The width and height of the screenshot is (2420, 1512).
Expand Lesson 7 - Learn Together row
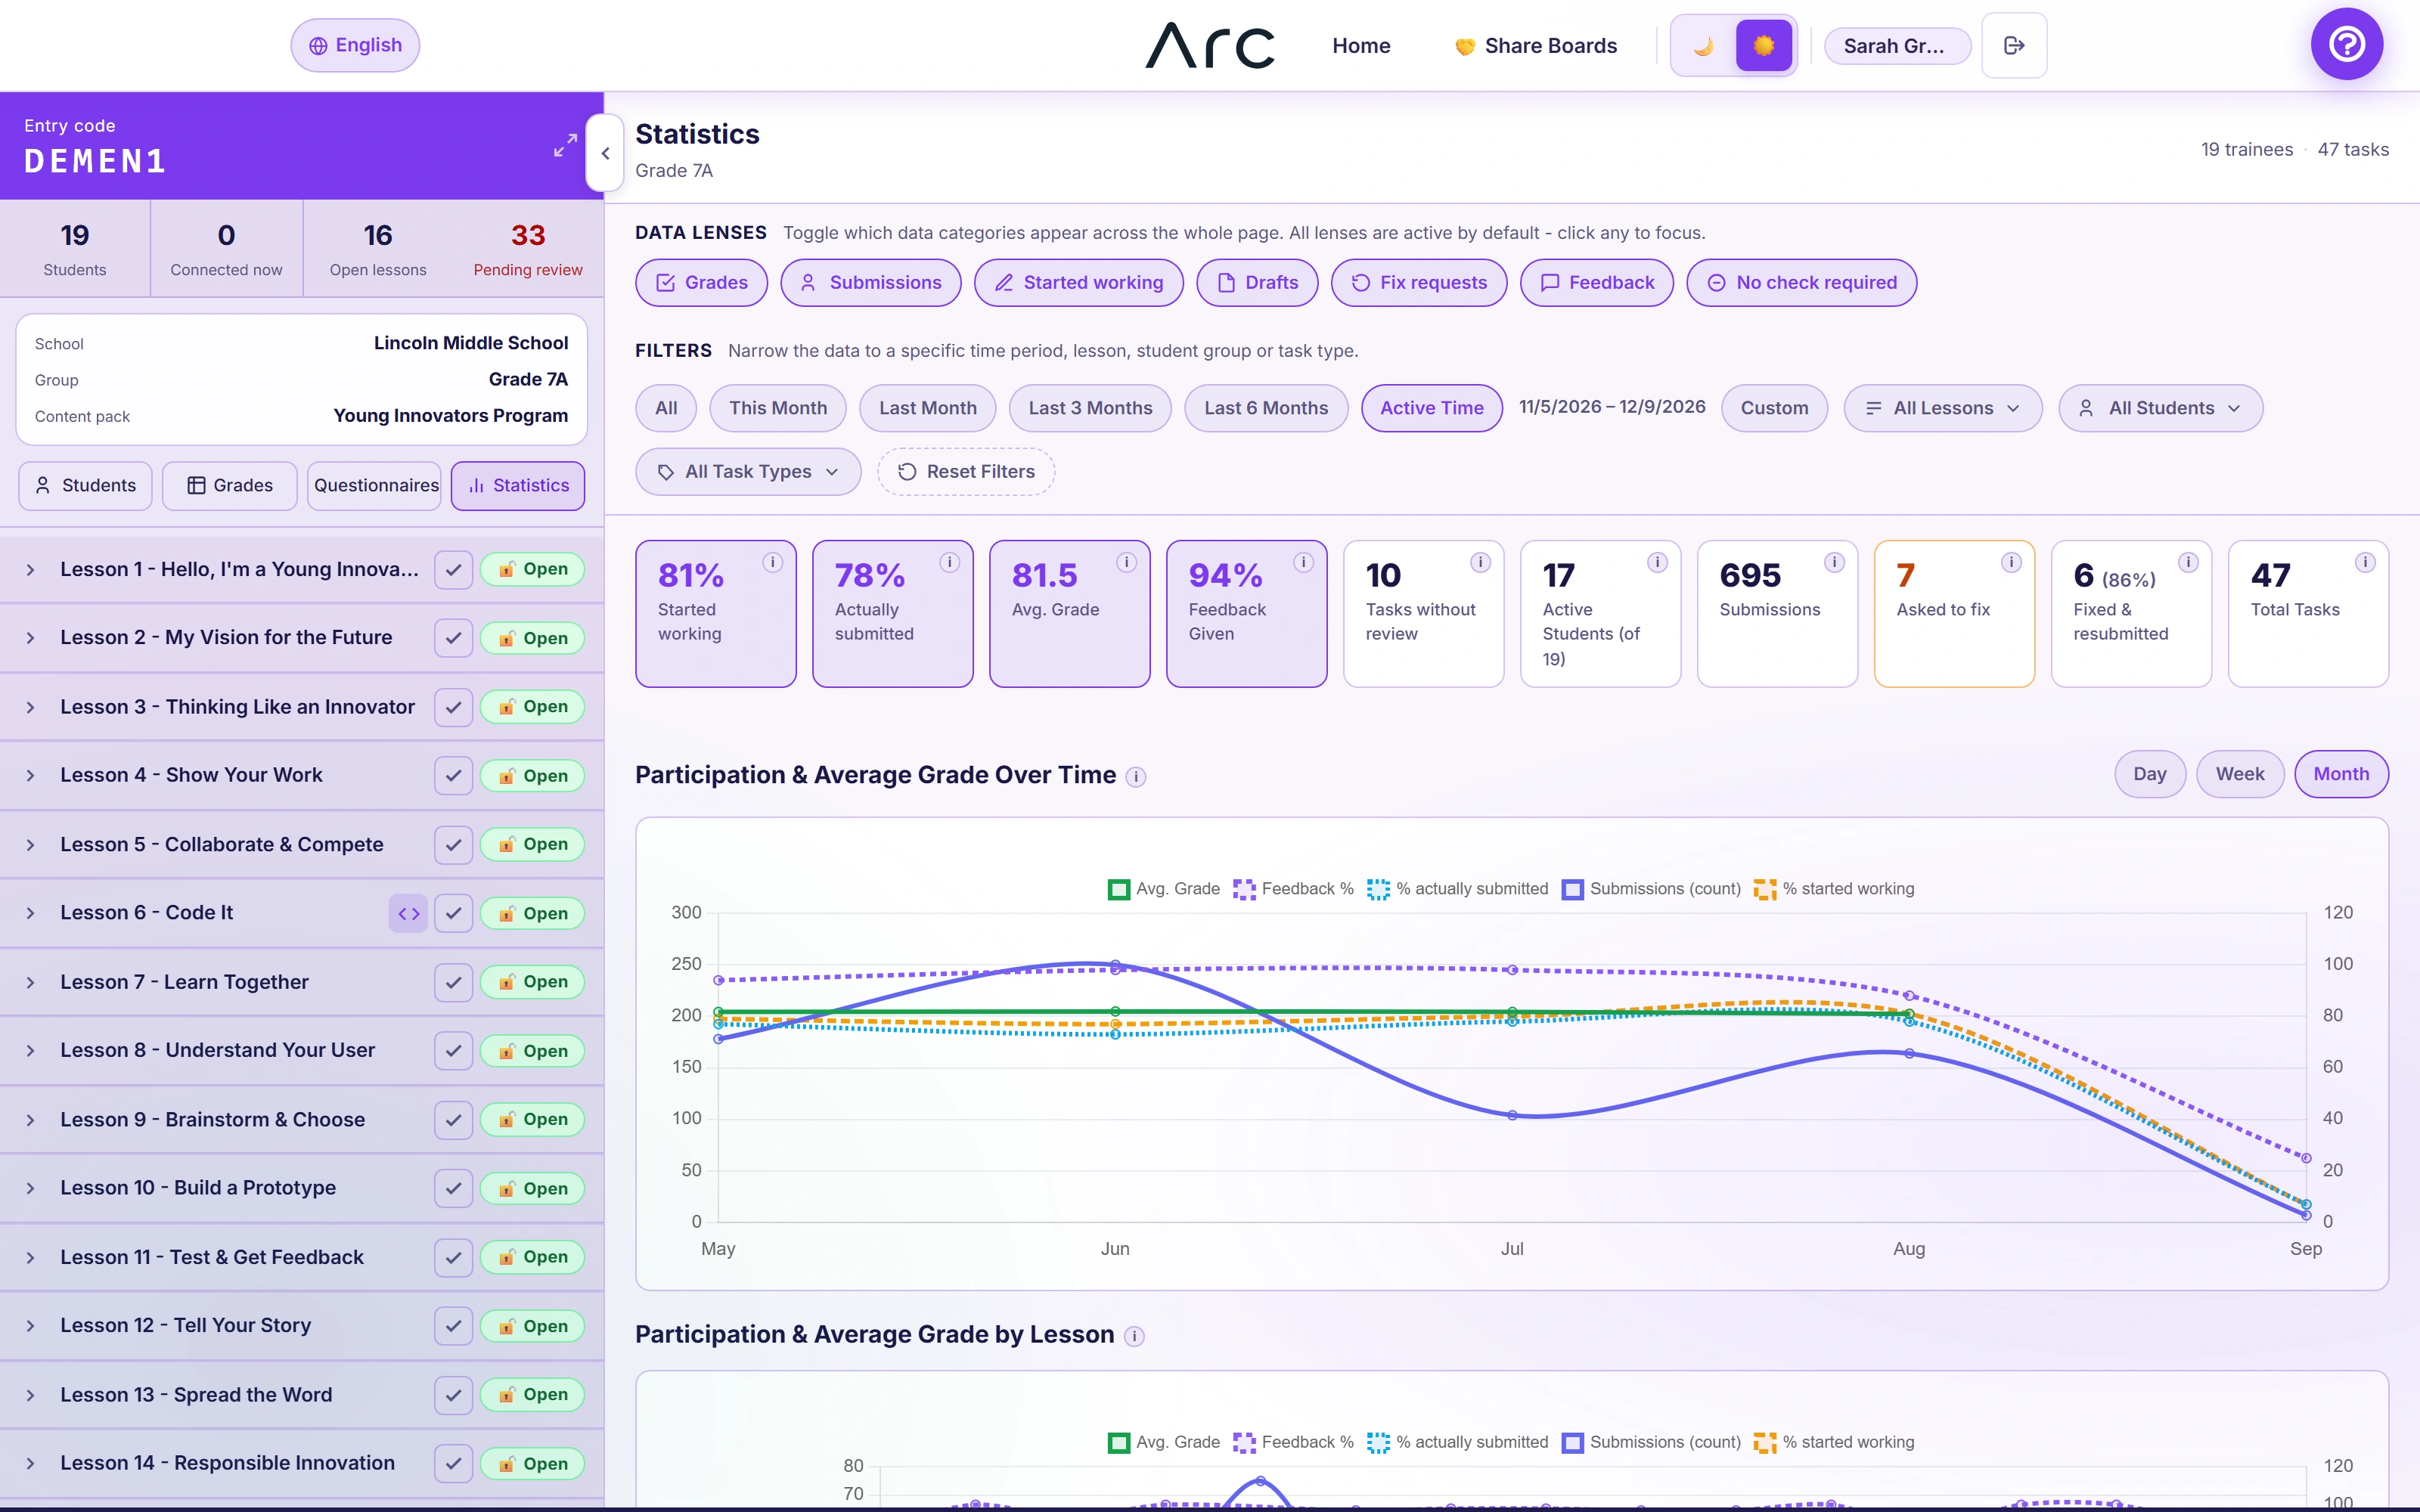pyautogui.click(x=30, y=982)
